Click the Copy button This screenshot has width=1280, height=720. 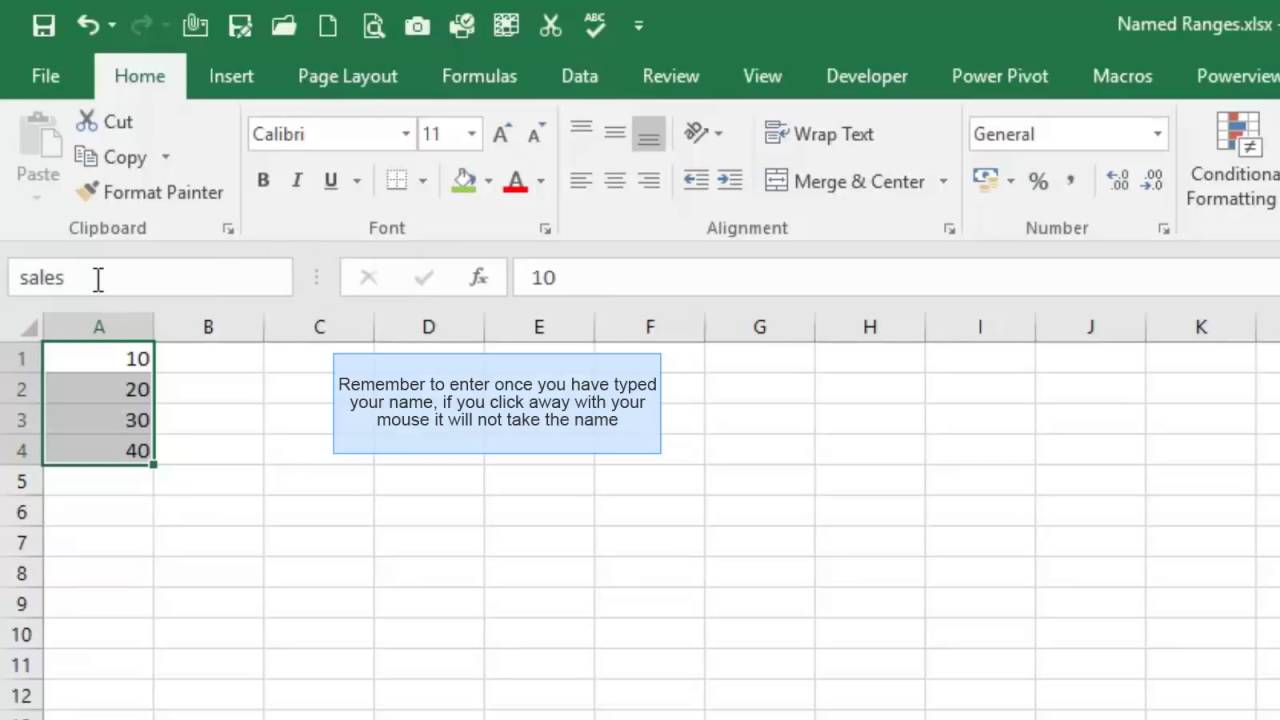[x=111, y=157]
